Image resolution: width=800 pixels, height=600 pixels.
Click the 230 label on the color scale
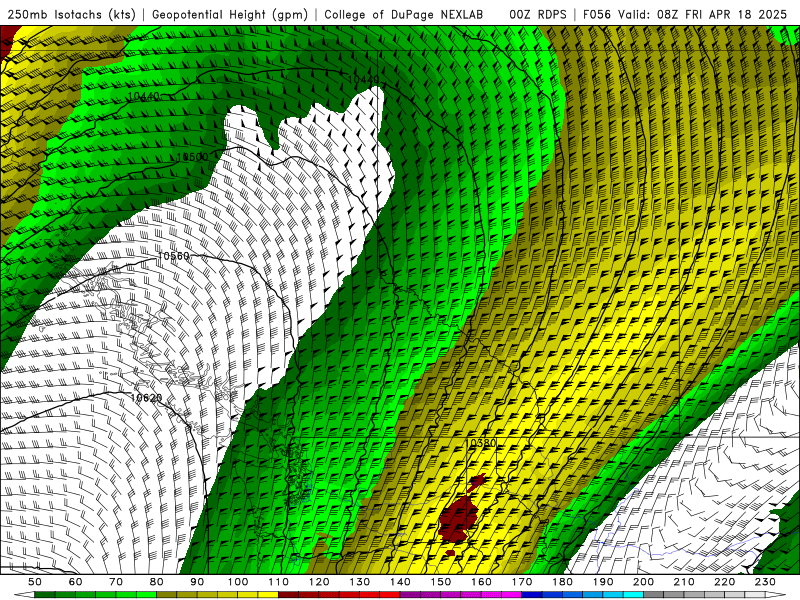tap(766, 582)
